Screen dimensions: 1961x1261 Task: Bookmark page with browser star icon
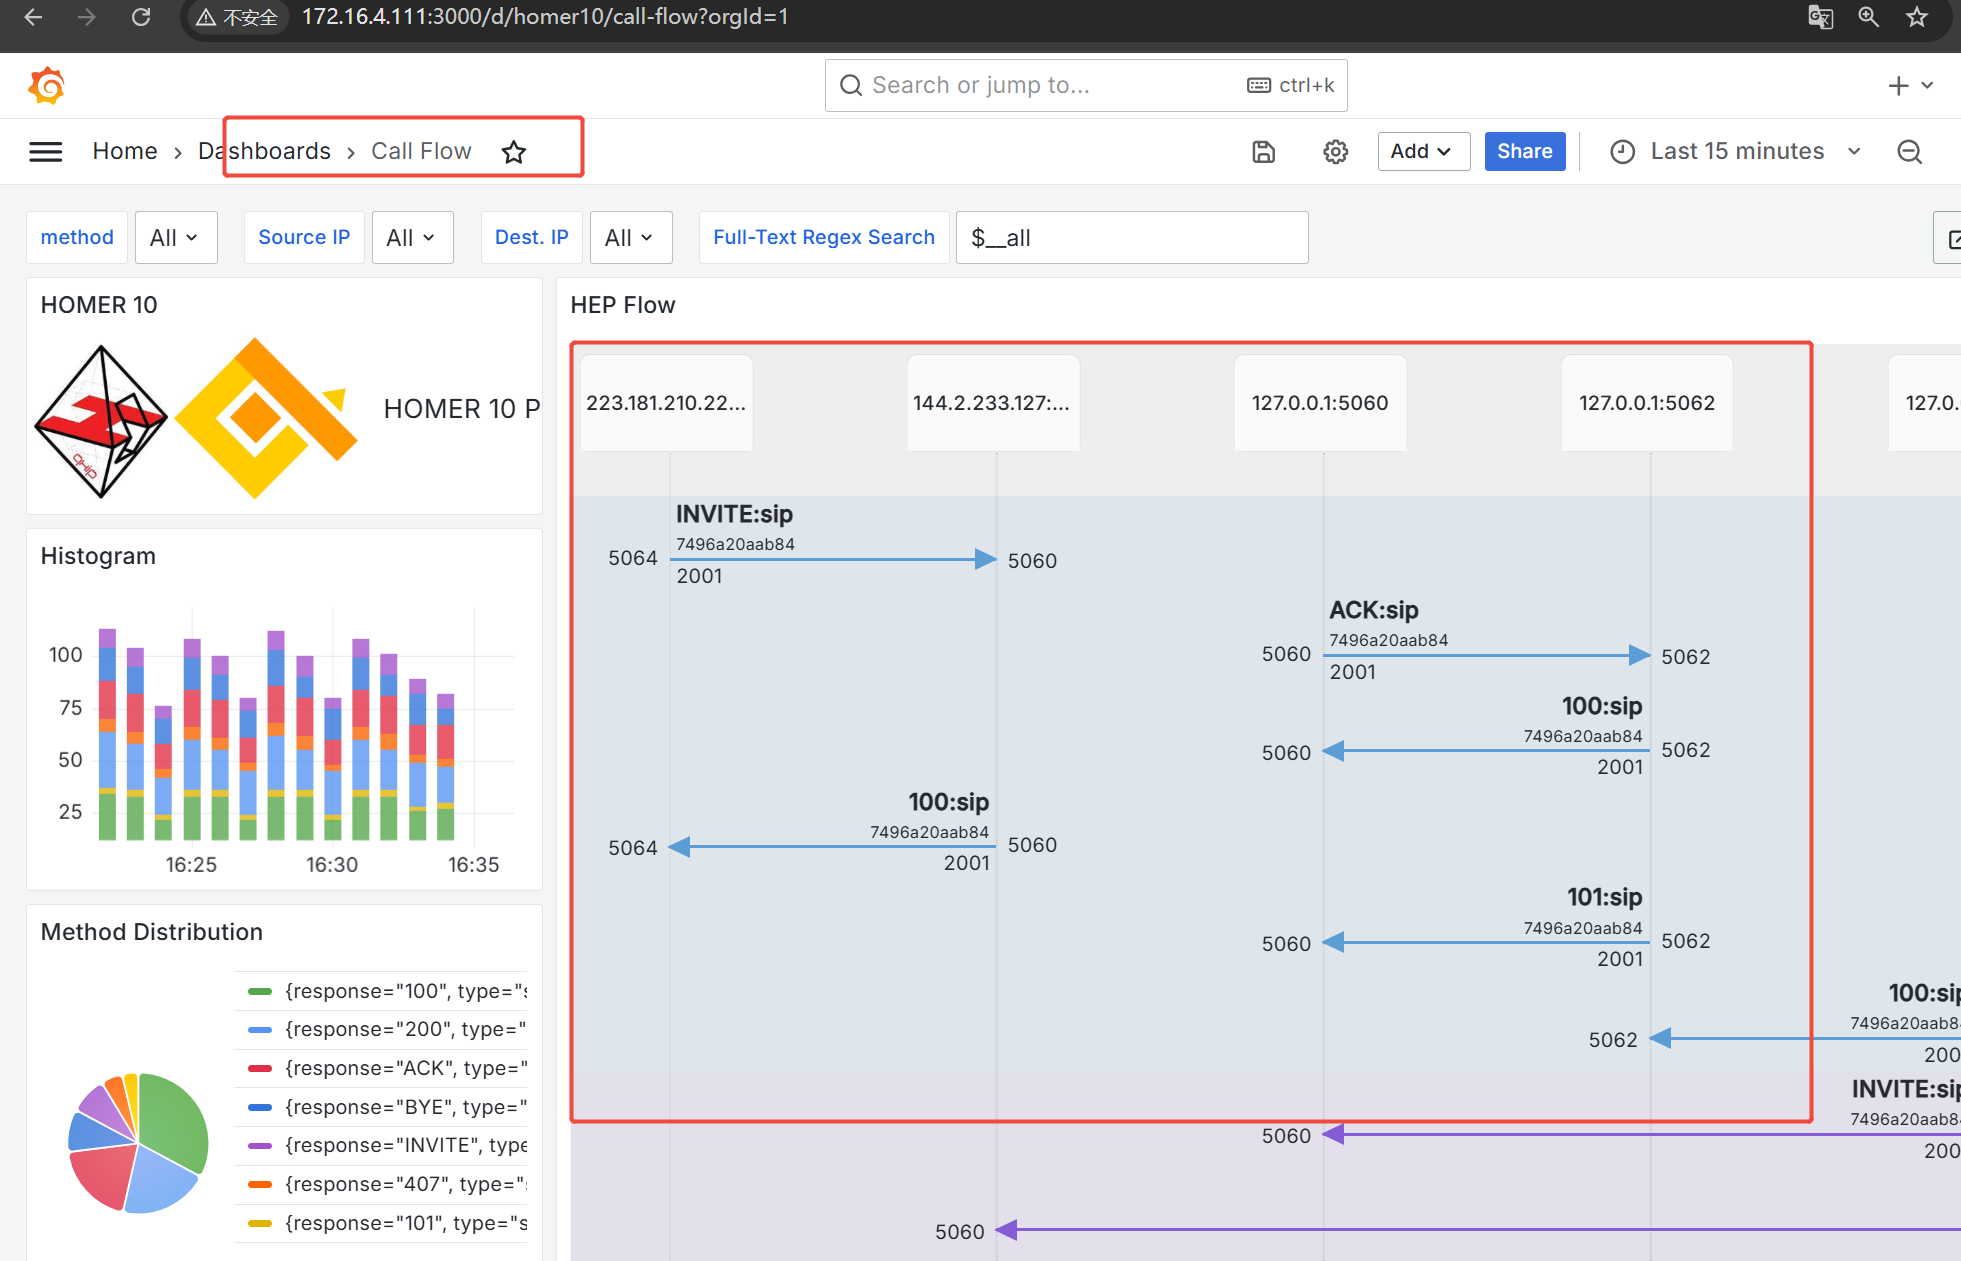pyautogui.click(x=1917, y=17)
